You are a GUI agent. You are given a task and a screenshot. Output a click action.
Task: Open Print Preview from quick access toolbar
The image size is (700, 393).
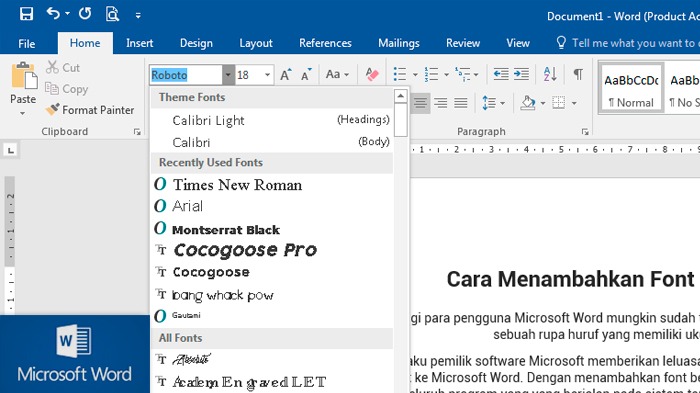click(112, 14)
